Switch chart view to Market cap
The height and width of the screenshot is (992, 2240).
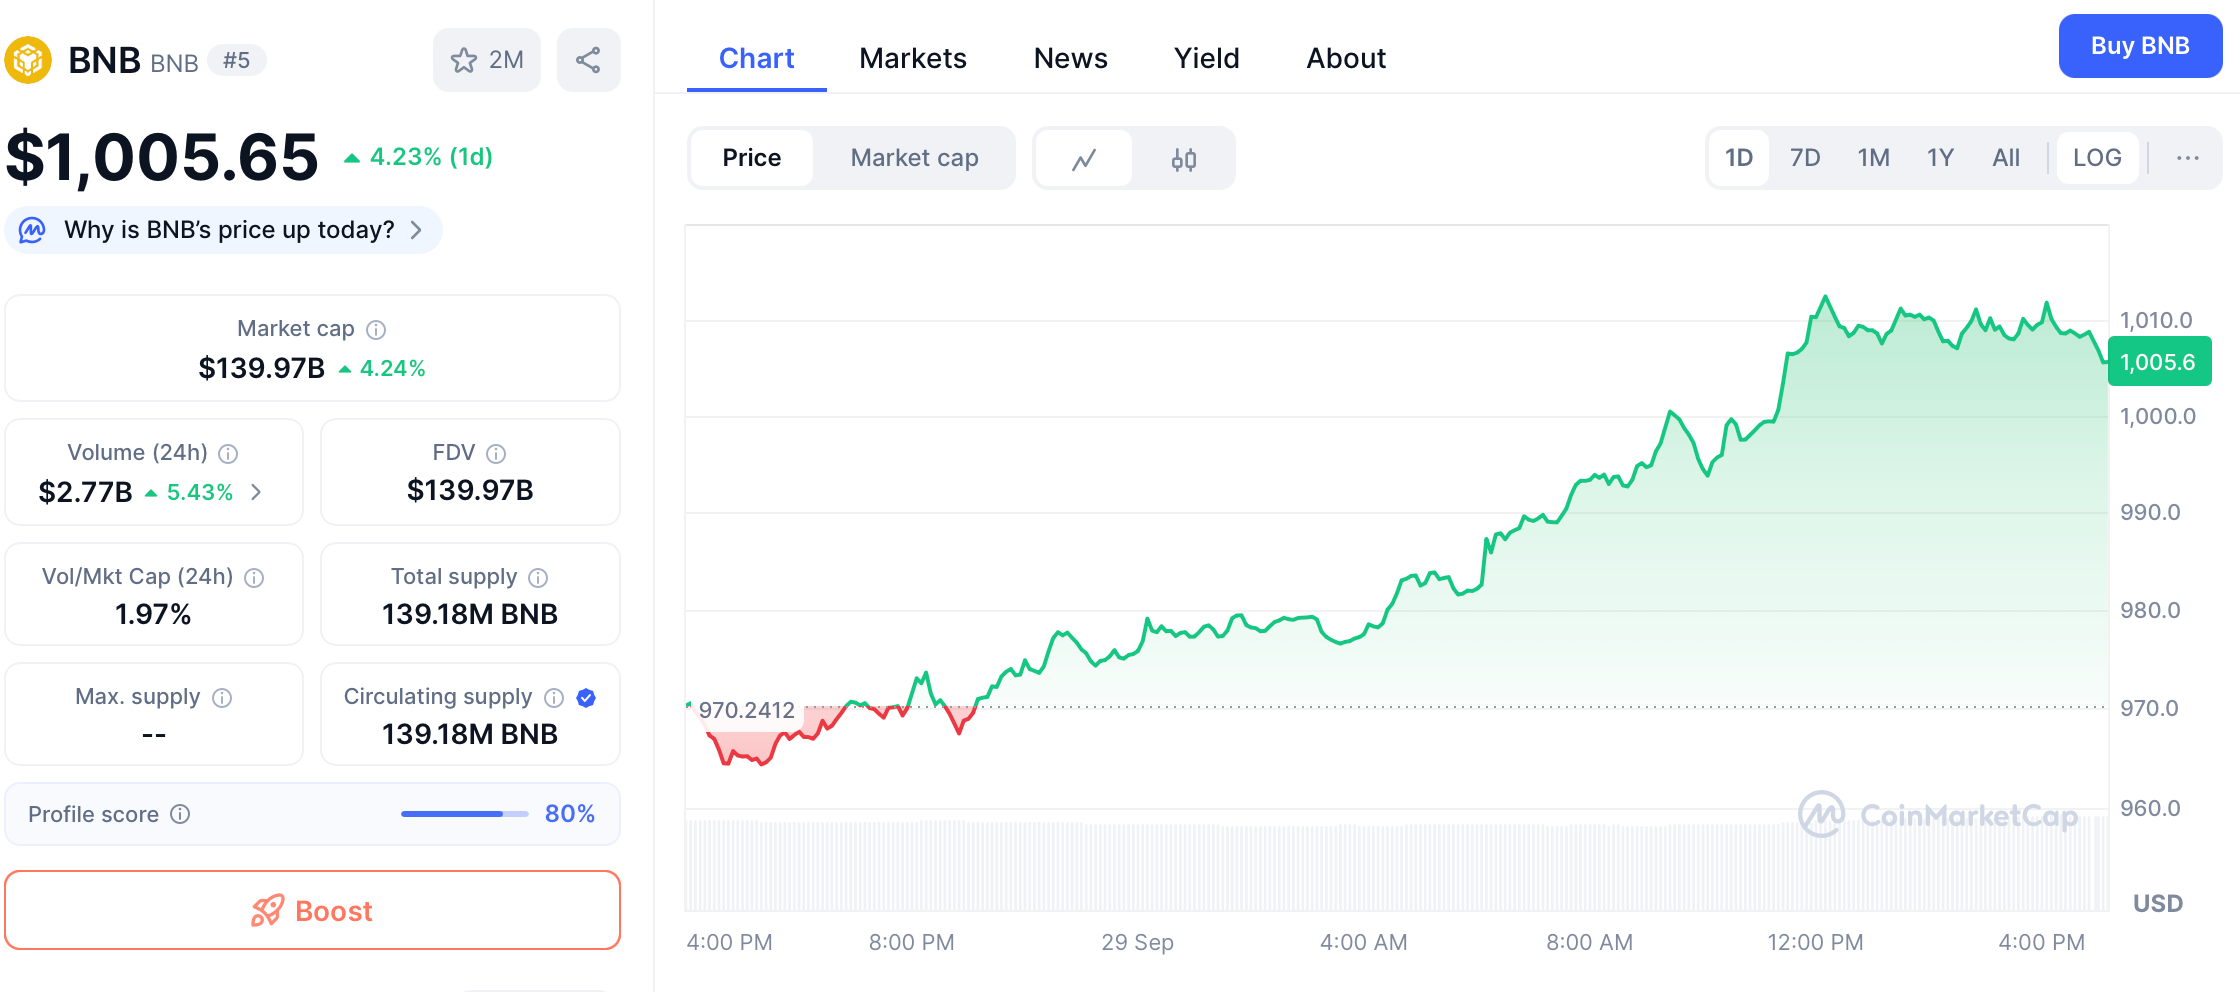[x=914, y=158]
